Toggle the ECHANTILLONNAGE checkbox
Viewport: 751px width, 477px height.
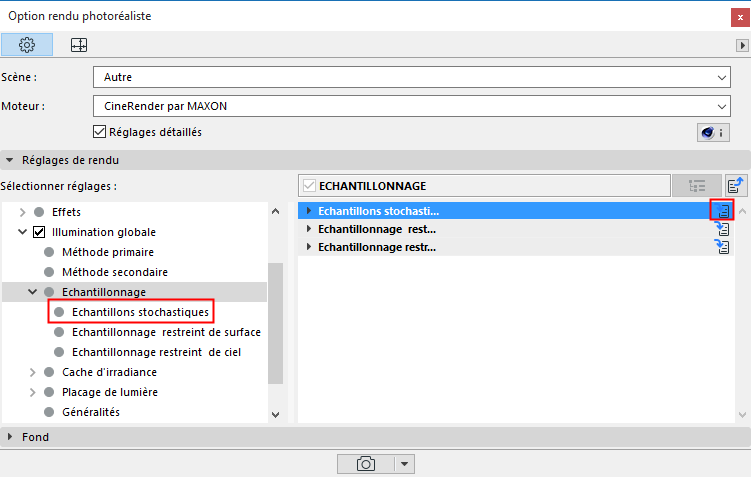coord(309,186)
